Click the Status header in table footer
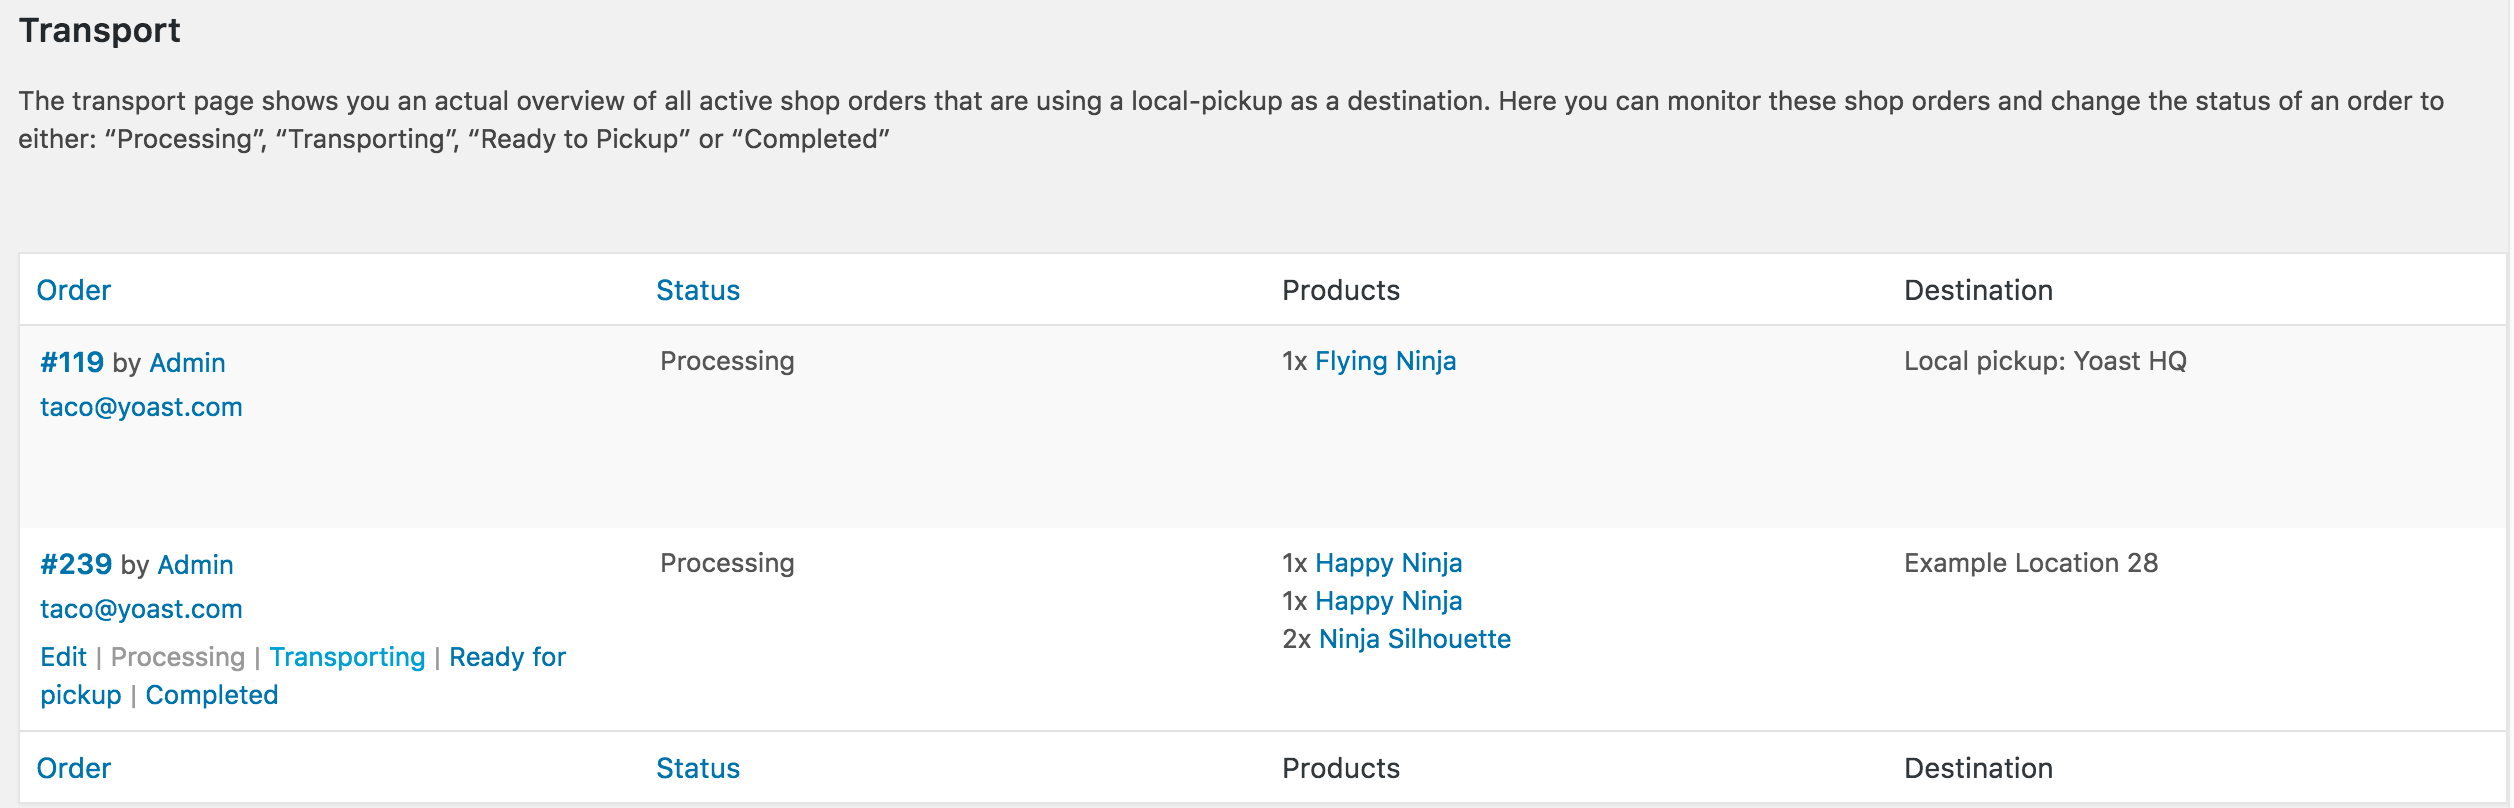2514x808 pixels. pyautogui.click(x=697, y=768)
